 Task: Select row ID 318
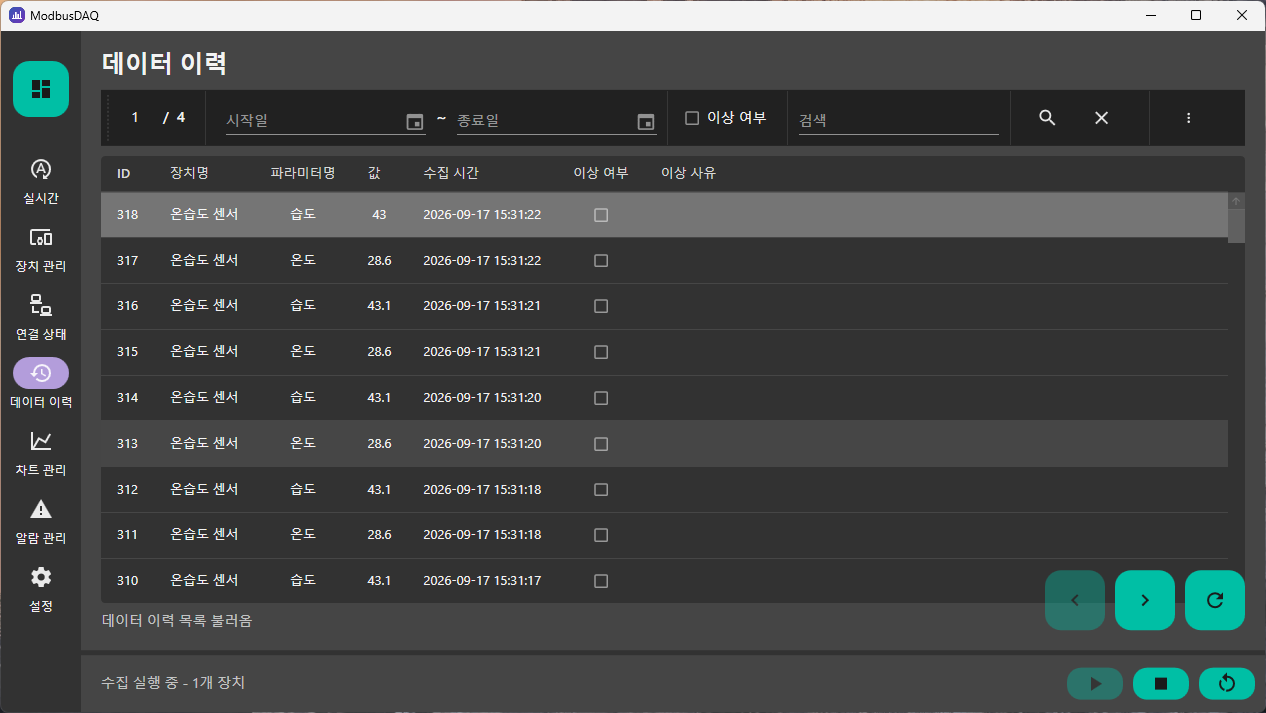(127, 215)
